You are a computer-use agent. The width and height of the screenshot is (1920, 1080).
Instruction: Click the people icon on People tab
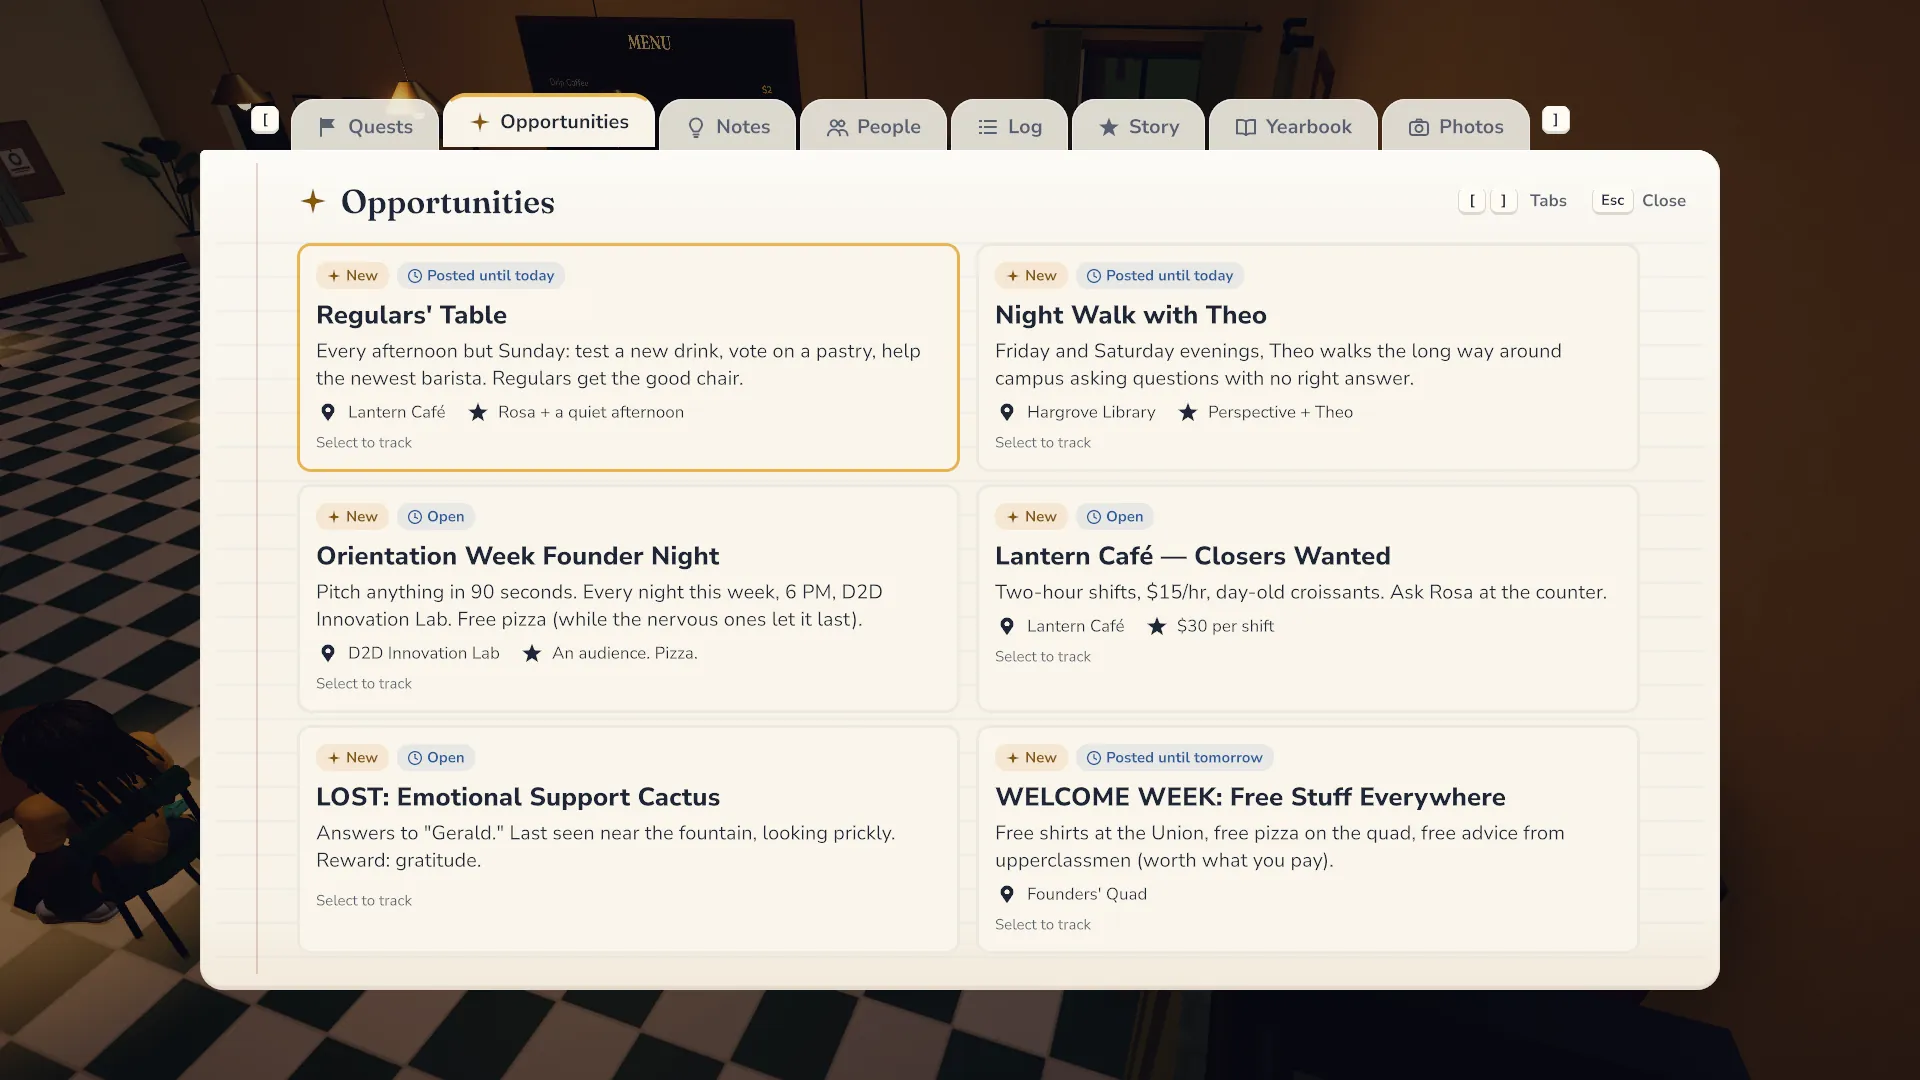(837, 127)
